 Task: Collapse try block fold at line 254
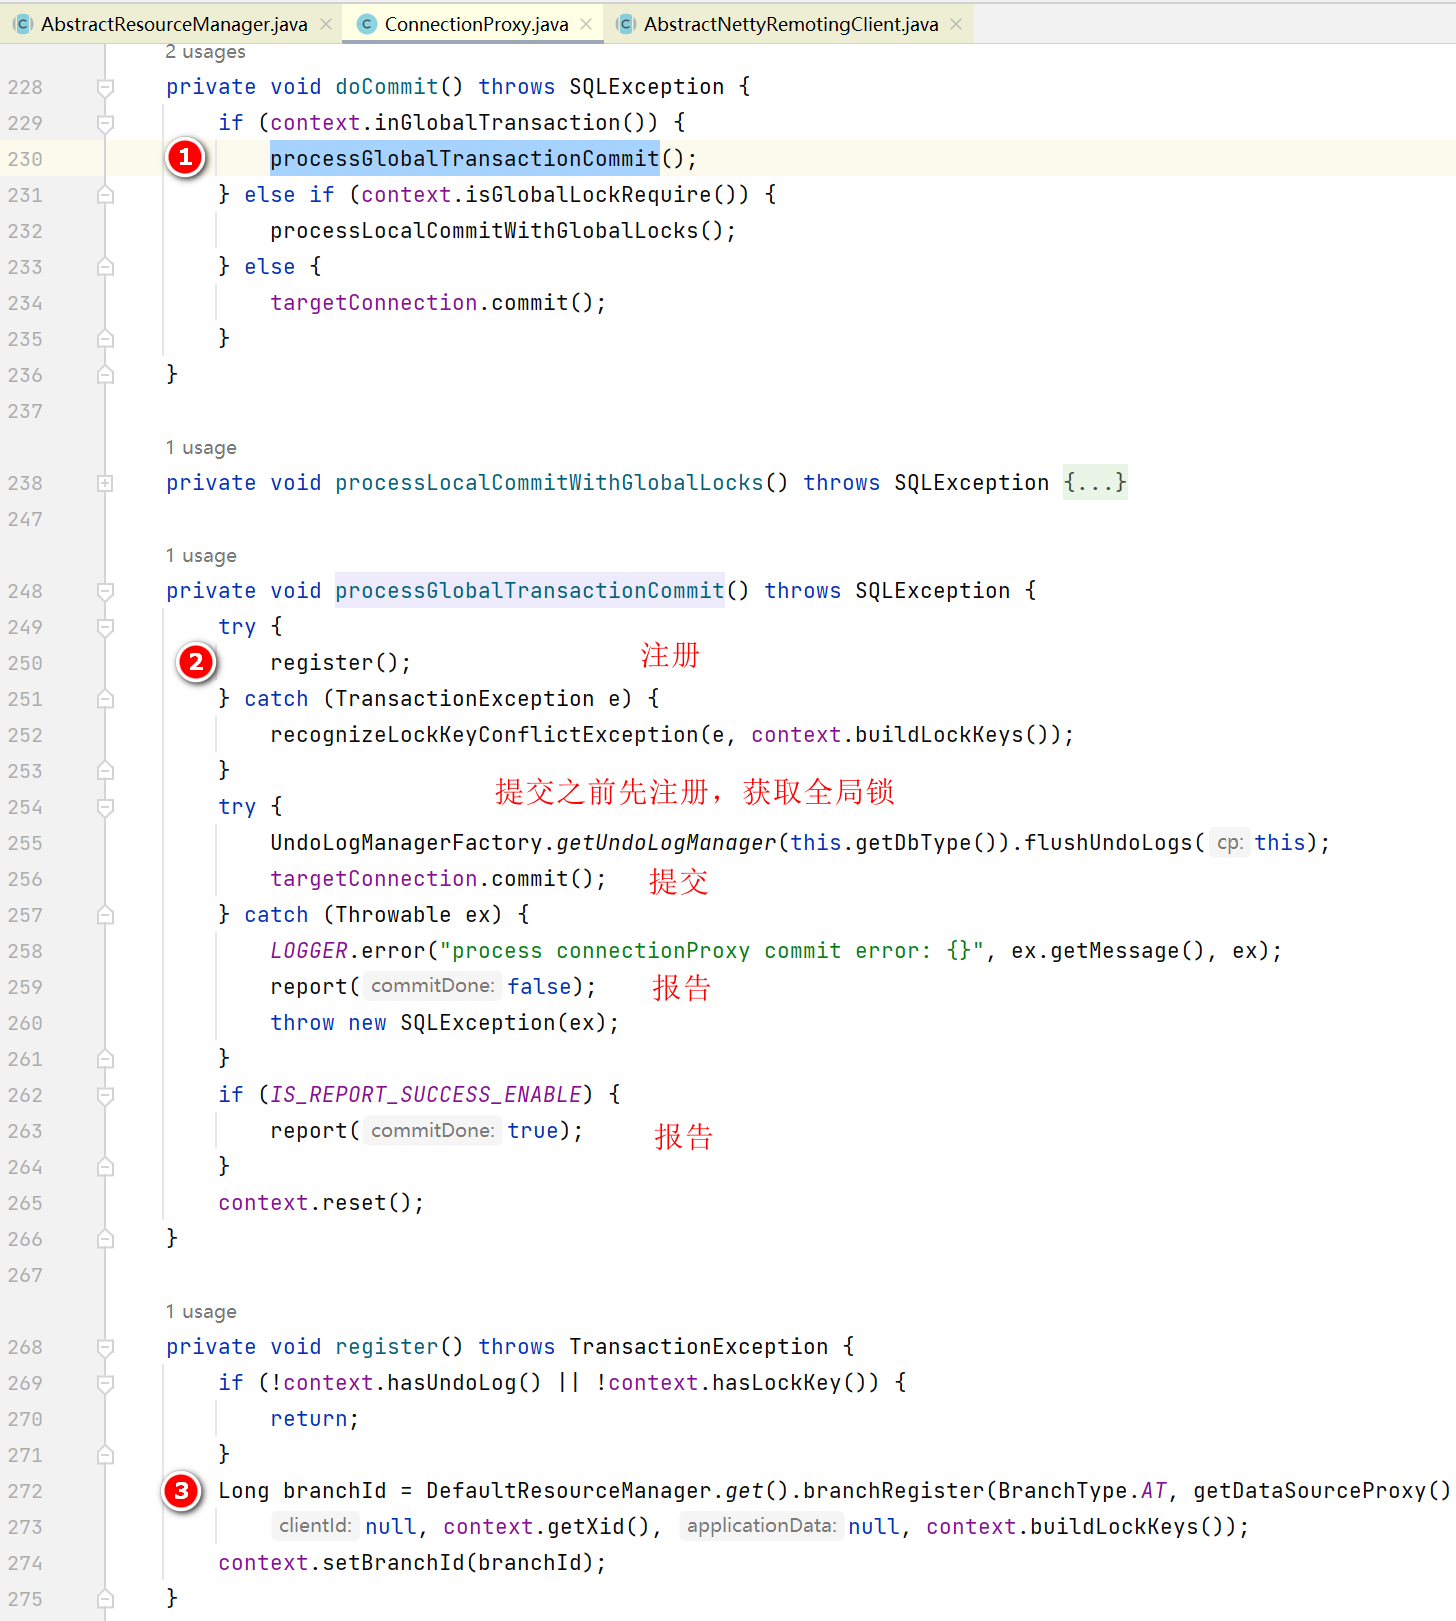coord(105,807)
